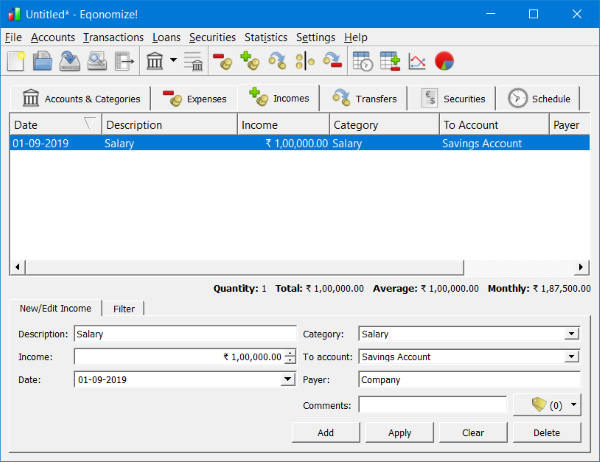
Task: Open the Statistics menu
Action: click(x=265, y=37)
